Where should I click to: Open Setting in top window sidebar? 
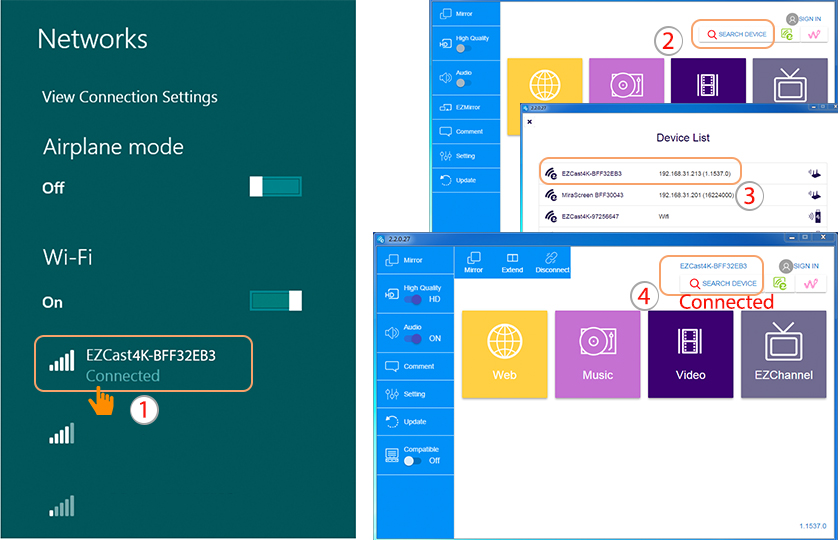click(465, 156)
